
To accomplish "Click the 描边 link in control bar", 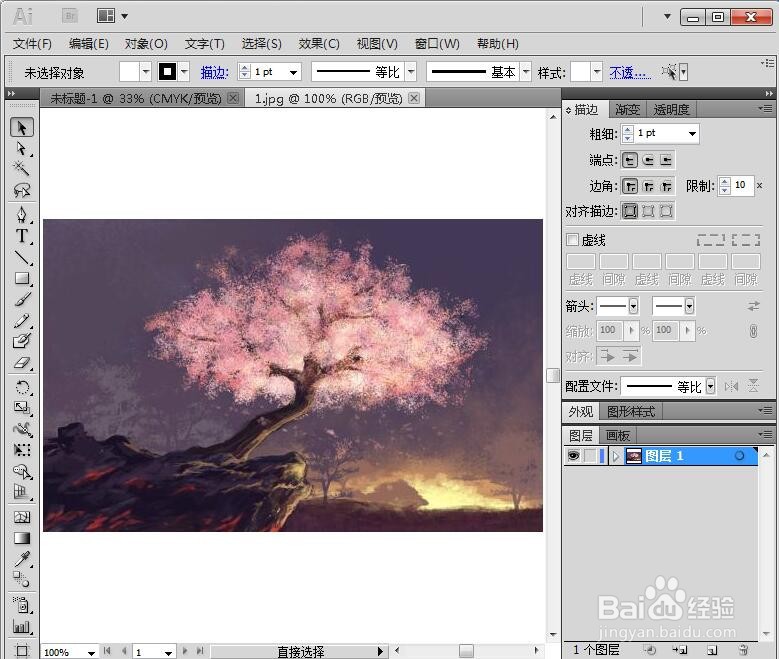I will pyautogui.click(x=215, y=73).
